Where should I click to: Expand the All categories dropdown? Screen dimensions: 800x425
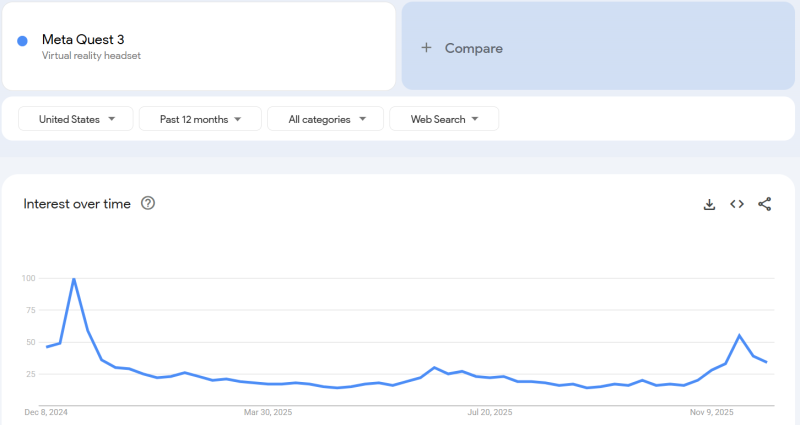[326, 119]
